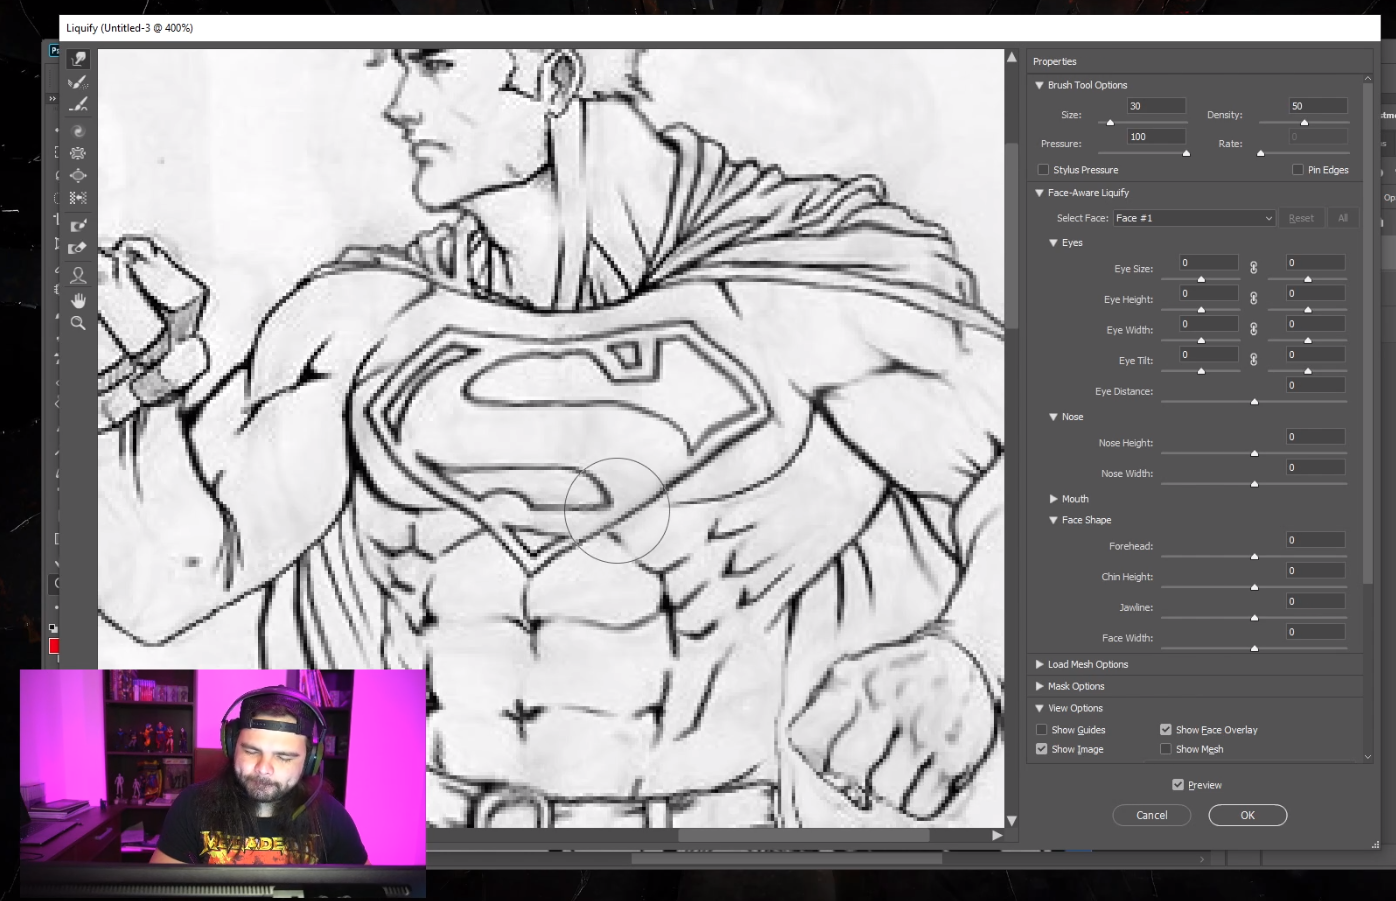Image resolution: width=1396 pixels, height=901 pixels.
Task: Expand Load Mesh Options section
Action: pyautogui.click(x=1039, y=664)
